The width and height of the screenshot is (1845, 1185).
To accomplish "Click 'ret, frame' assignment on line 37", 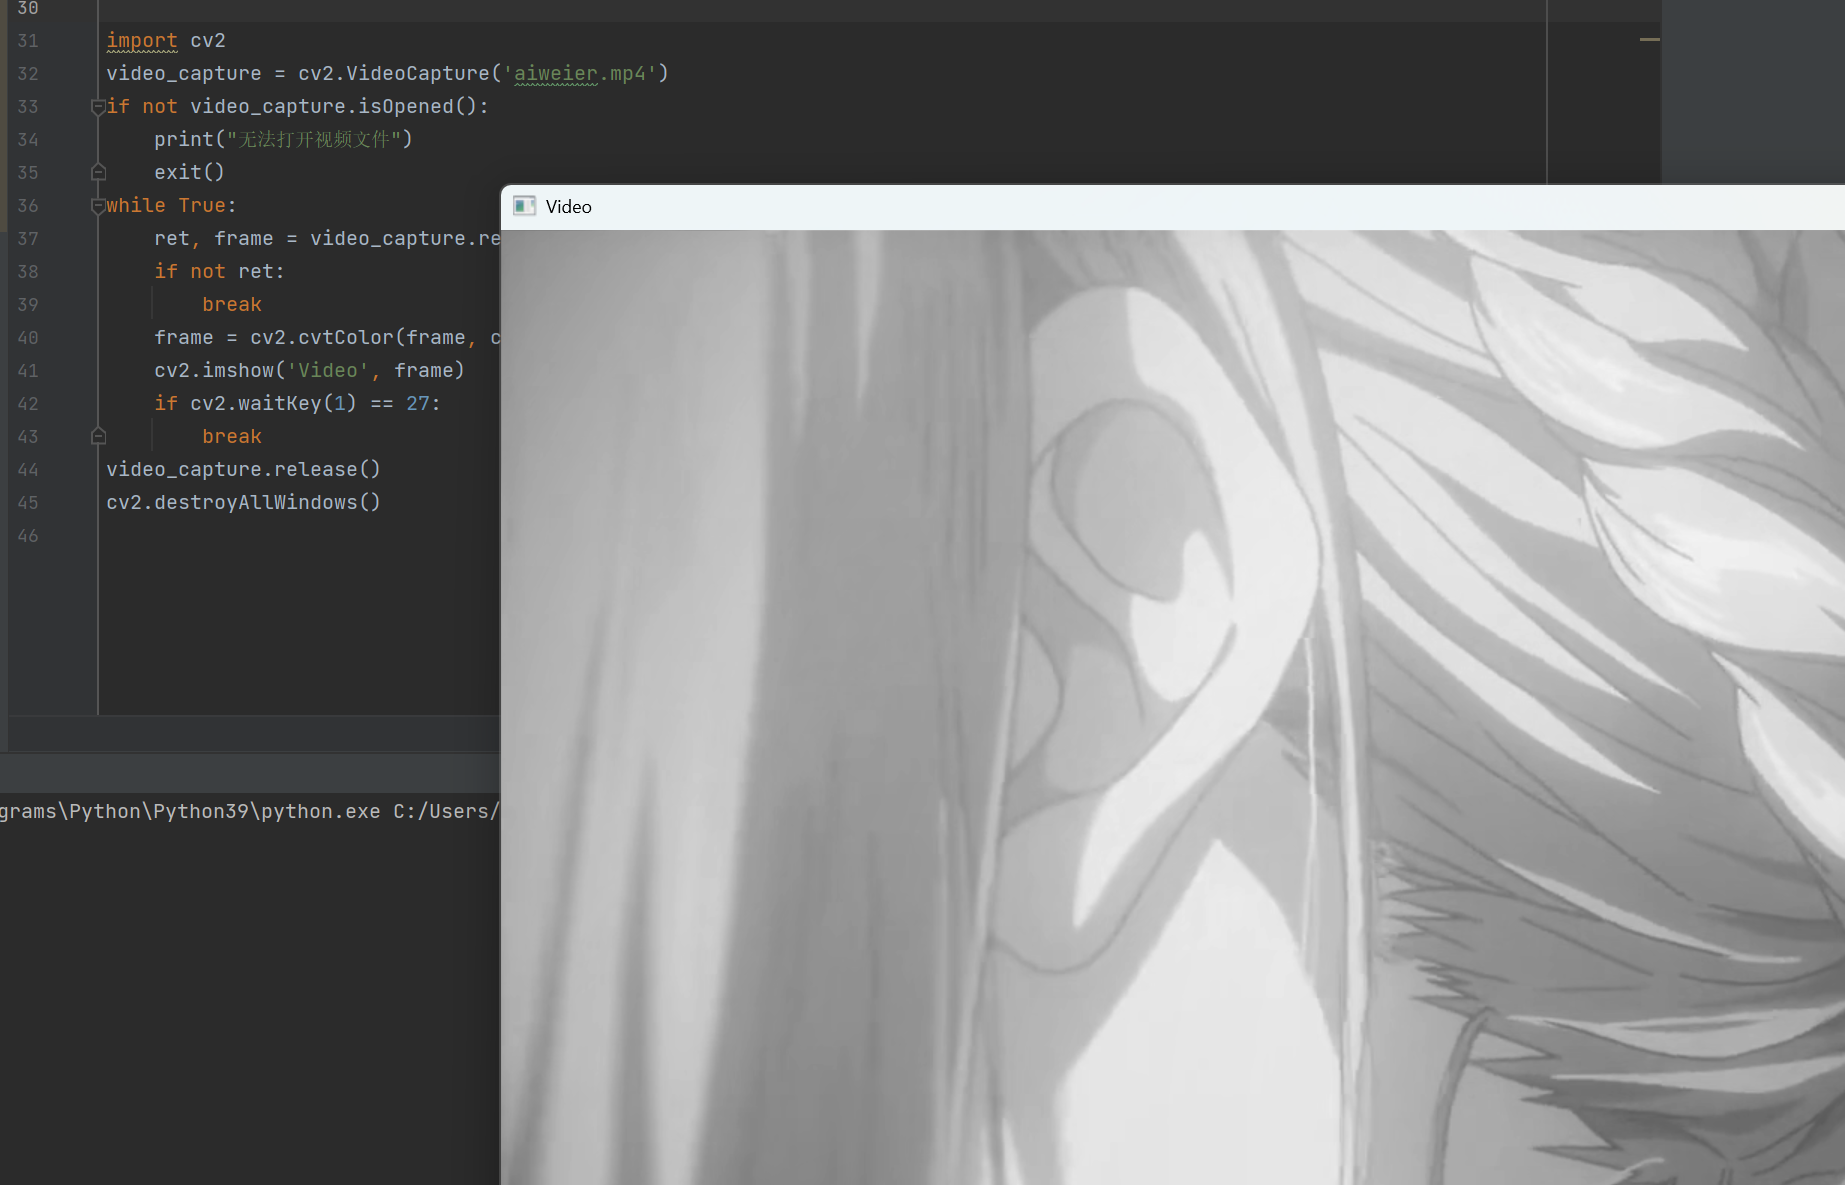I will tap(326, 239).
